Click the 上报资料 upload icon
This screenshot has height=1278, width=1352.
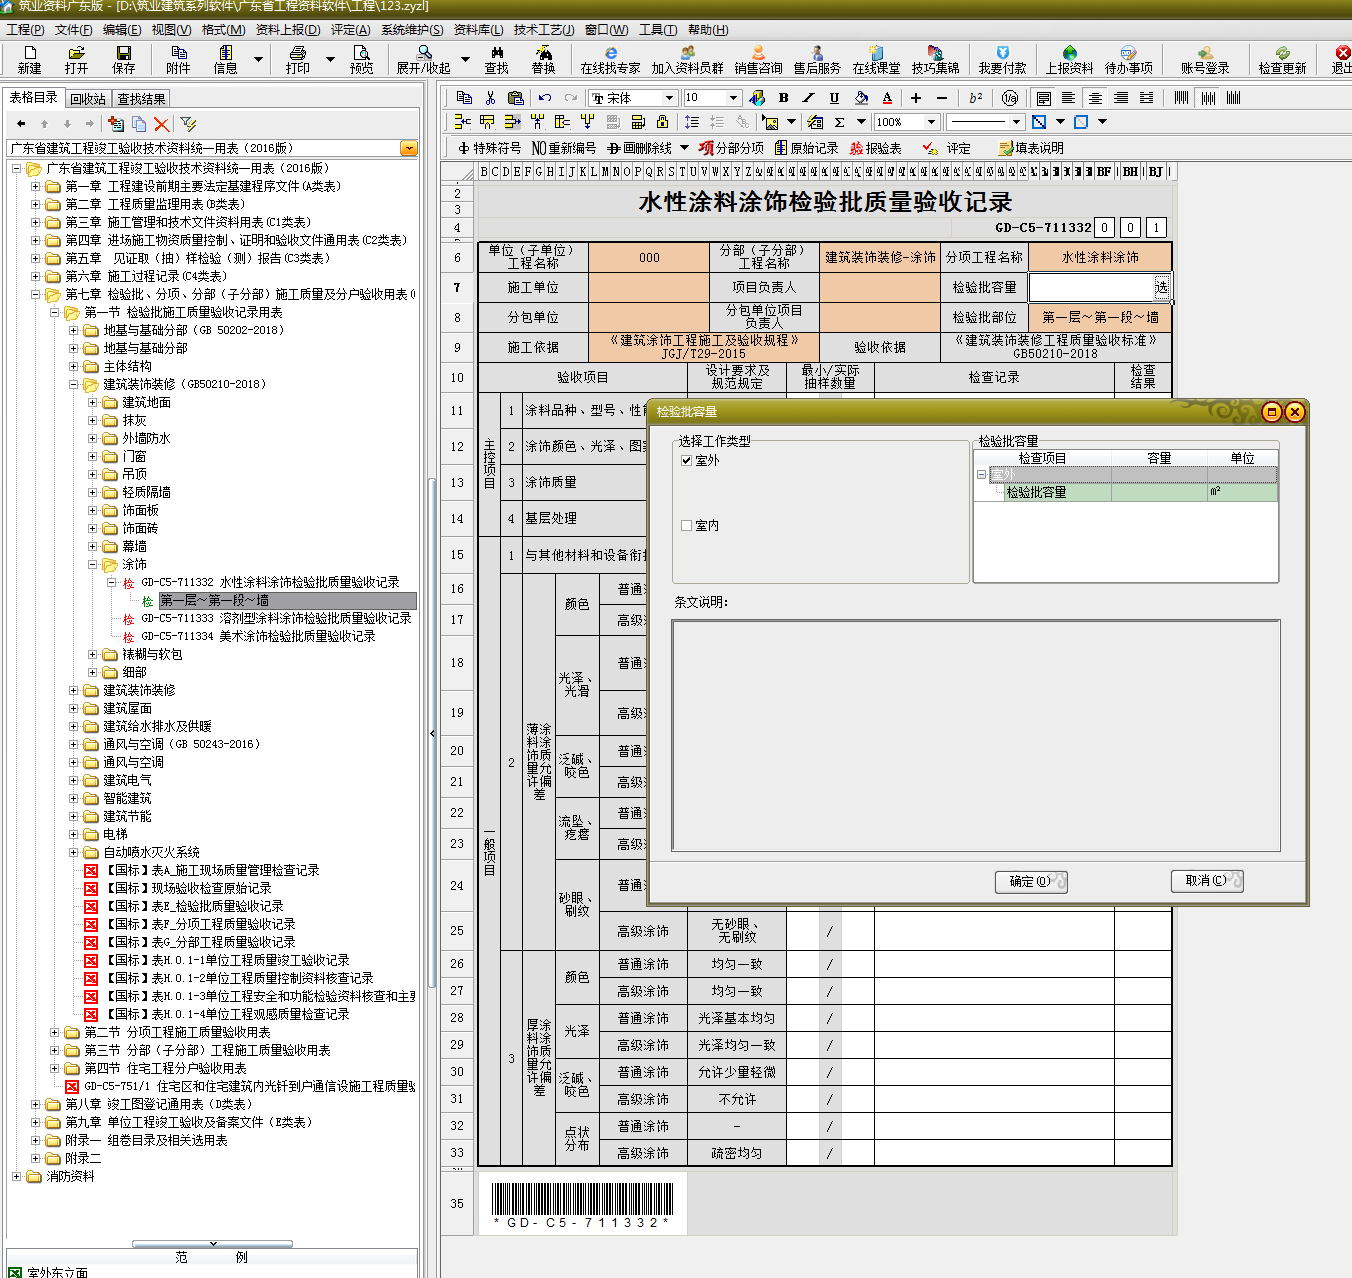tap(1069, 59)
